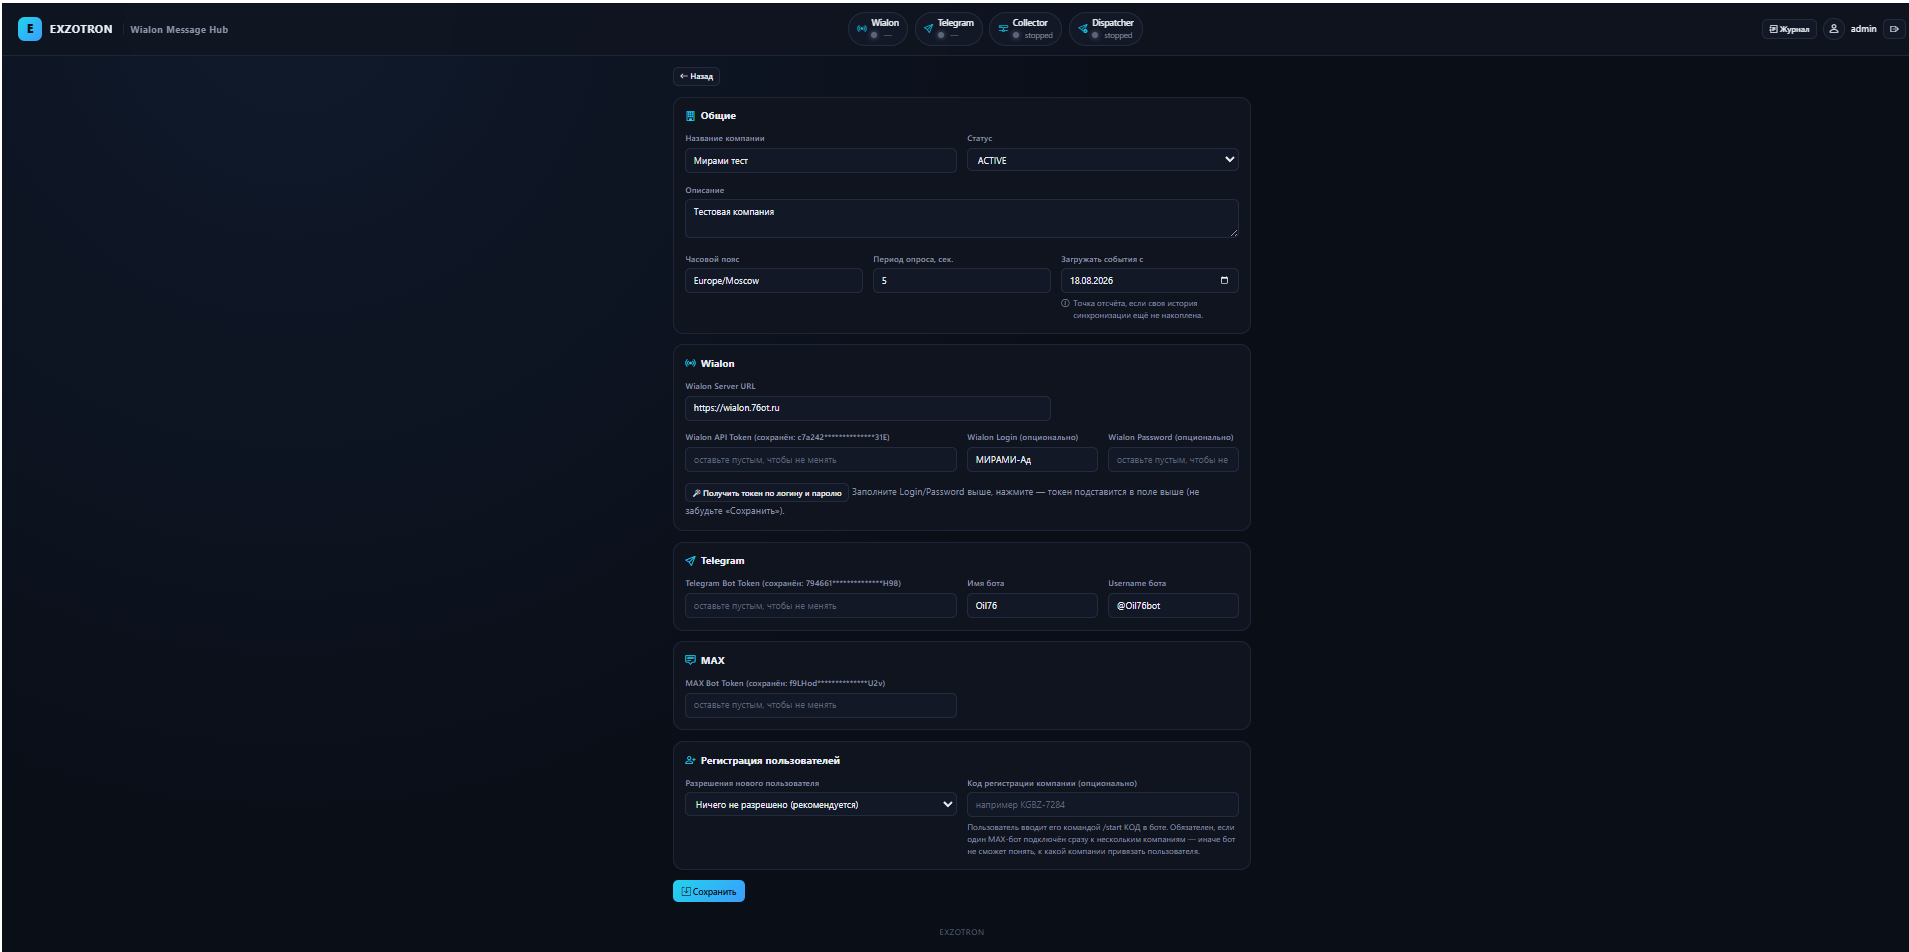Click the Wialon Message Hub title text
This screenshot has height=952, width=1909.
(x=179, y=30)
